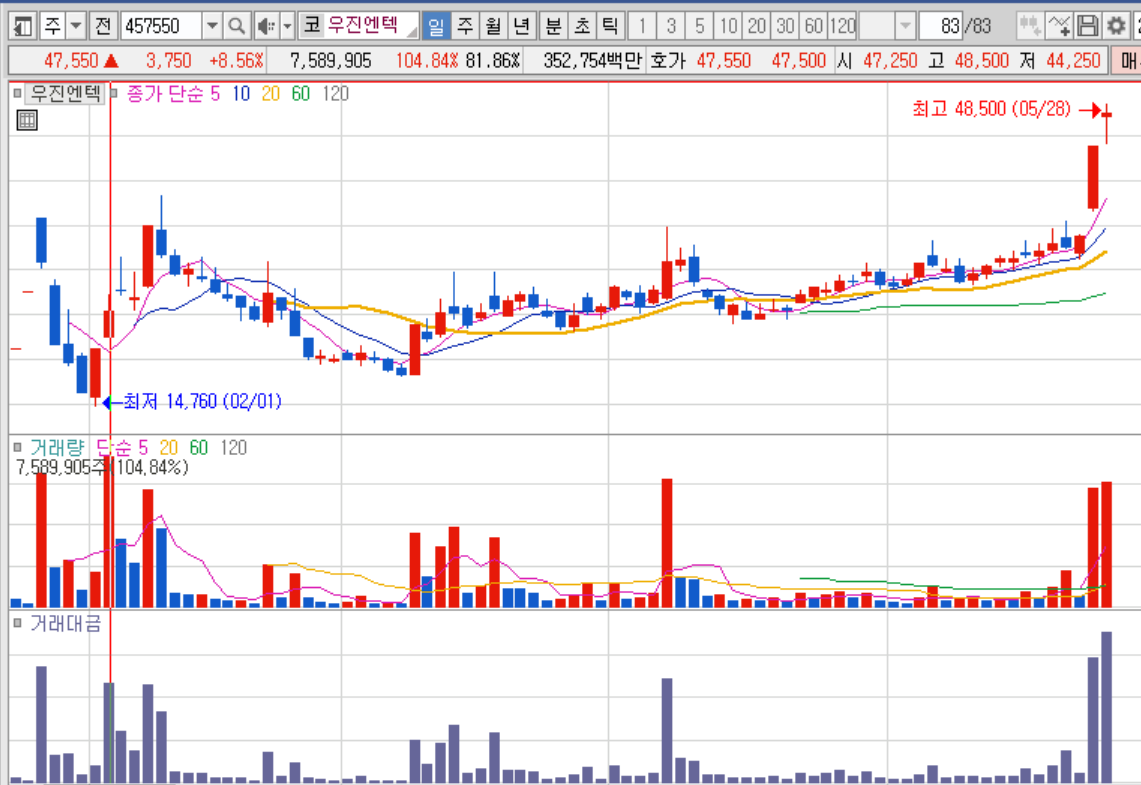Click the 81.86% value
Viewport: 1141px width, 785px height.
pos(493,60)
